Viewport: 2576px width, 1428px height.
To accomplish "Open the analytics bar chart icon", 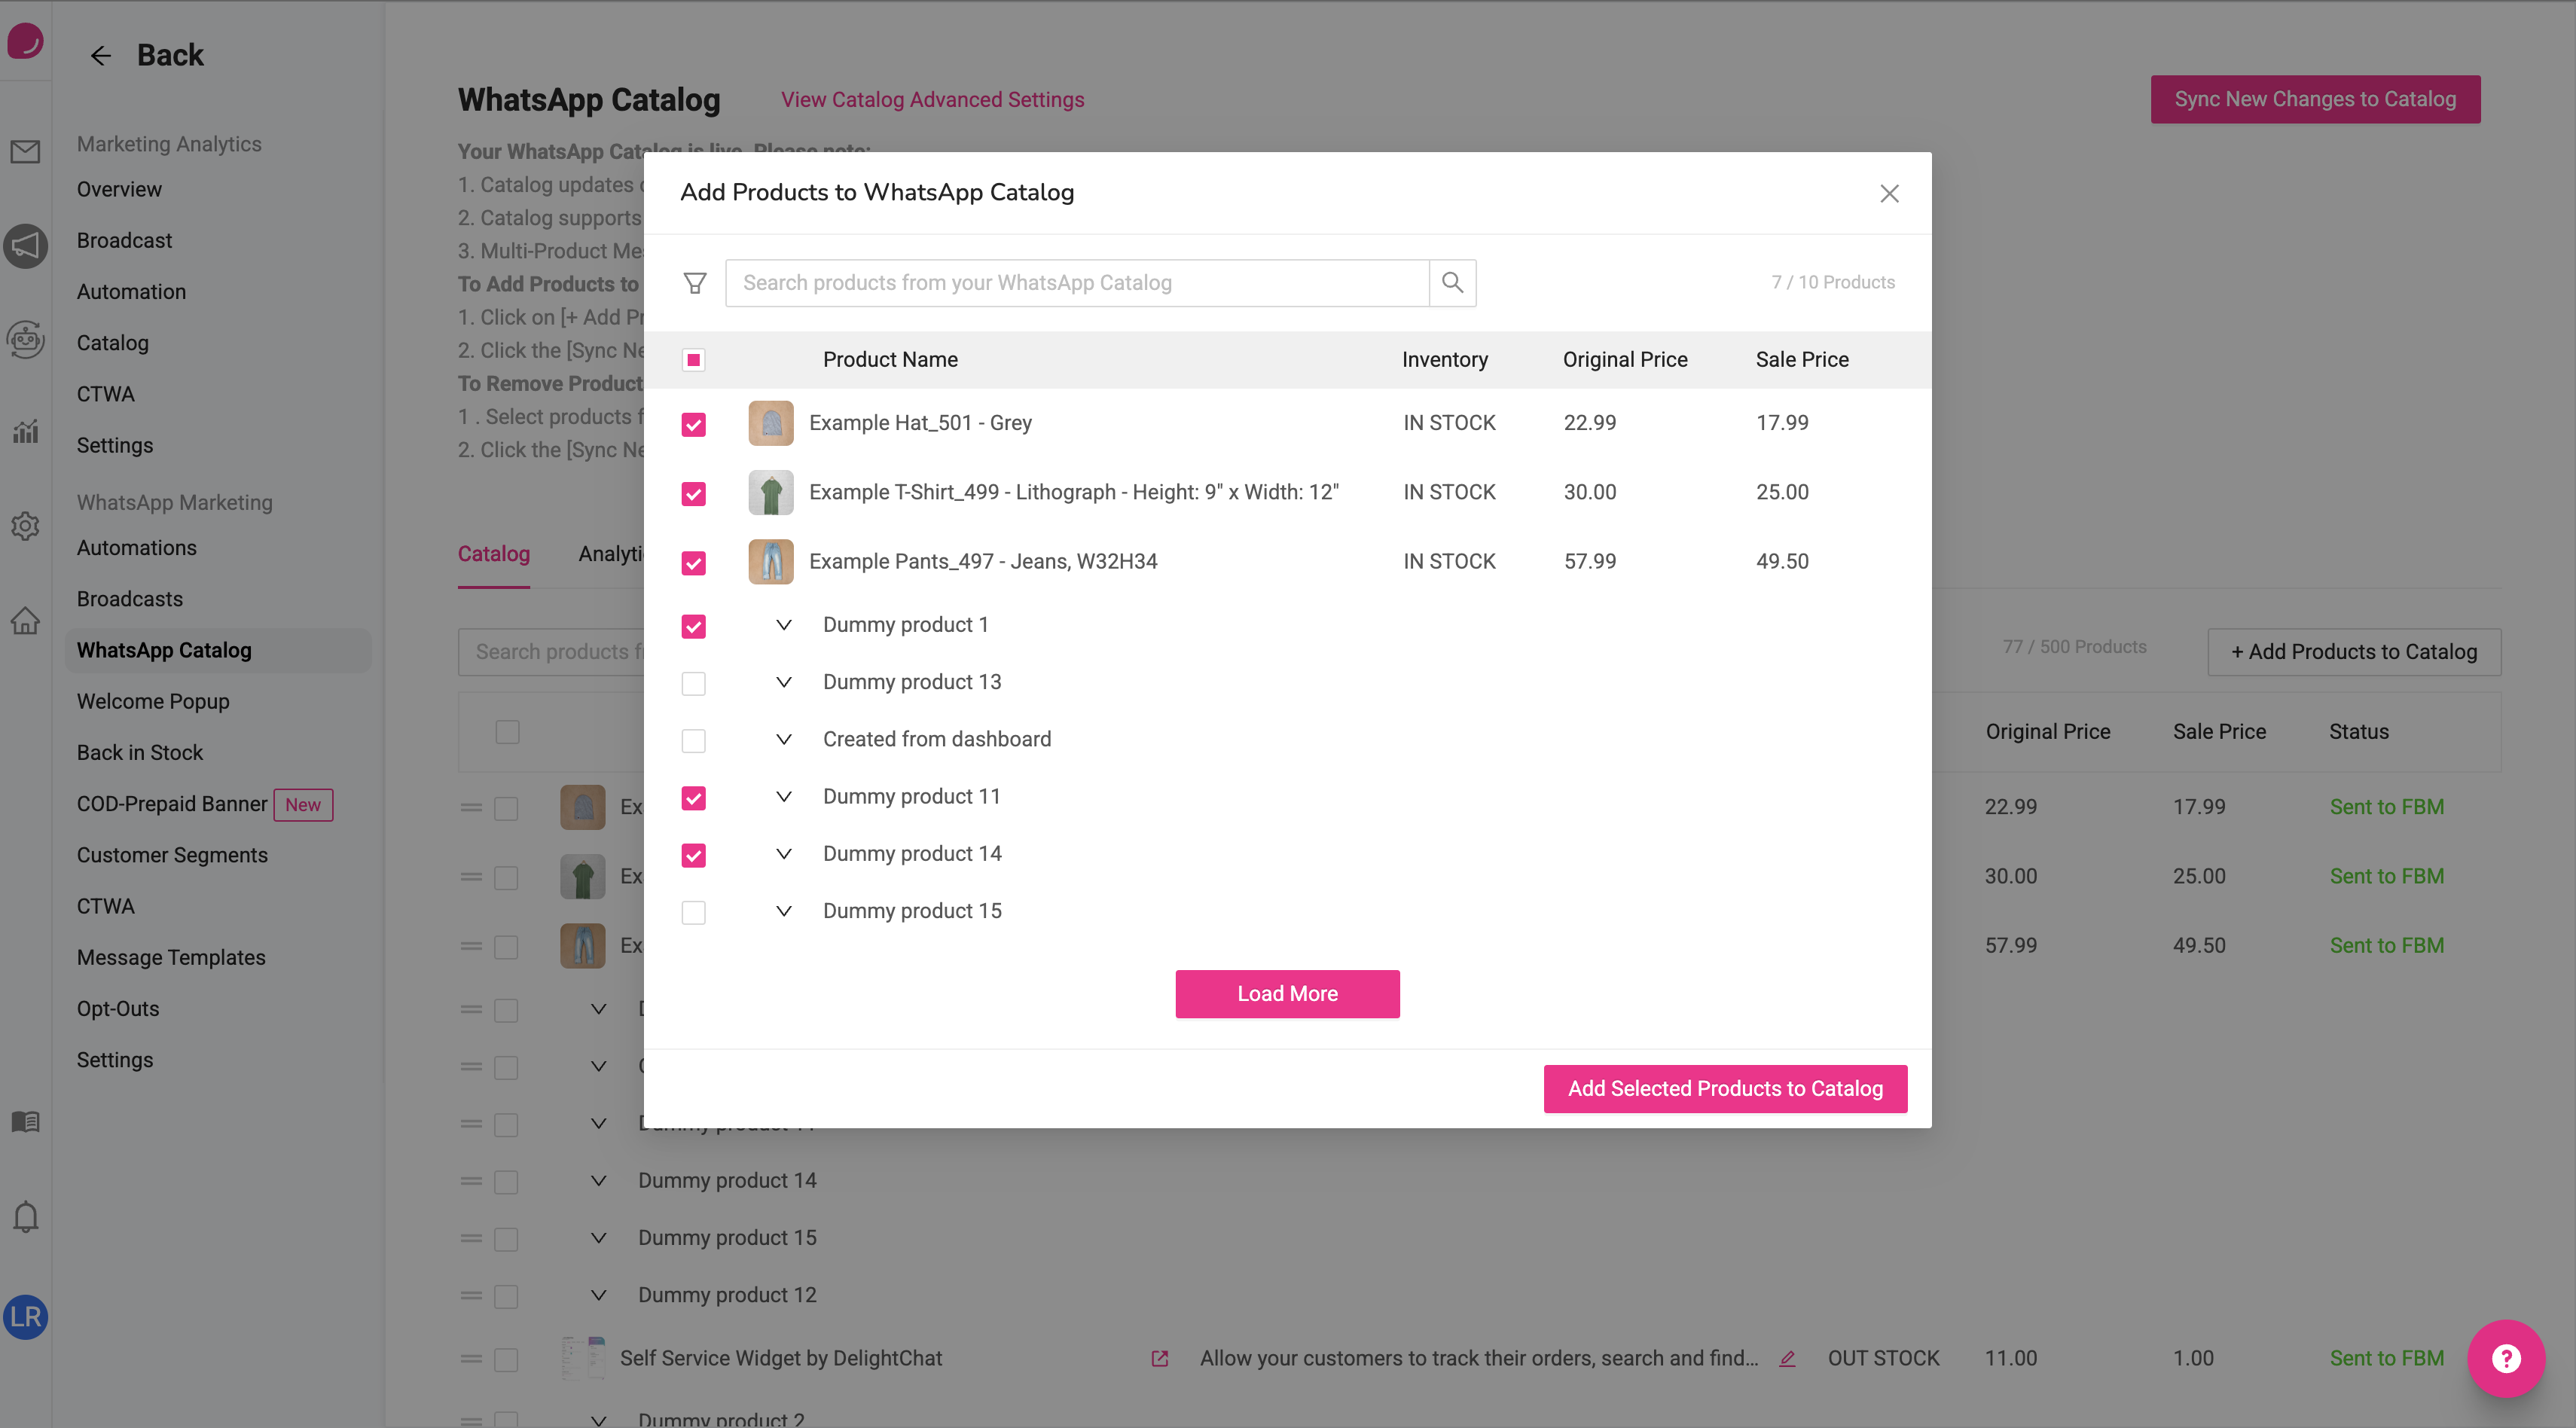I will click(25, 431).
